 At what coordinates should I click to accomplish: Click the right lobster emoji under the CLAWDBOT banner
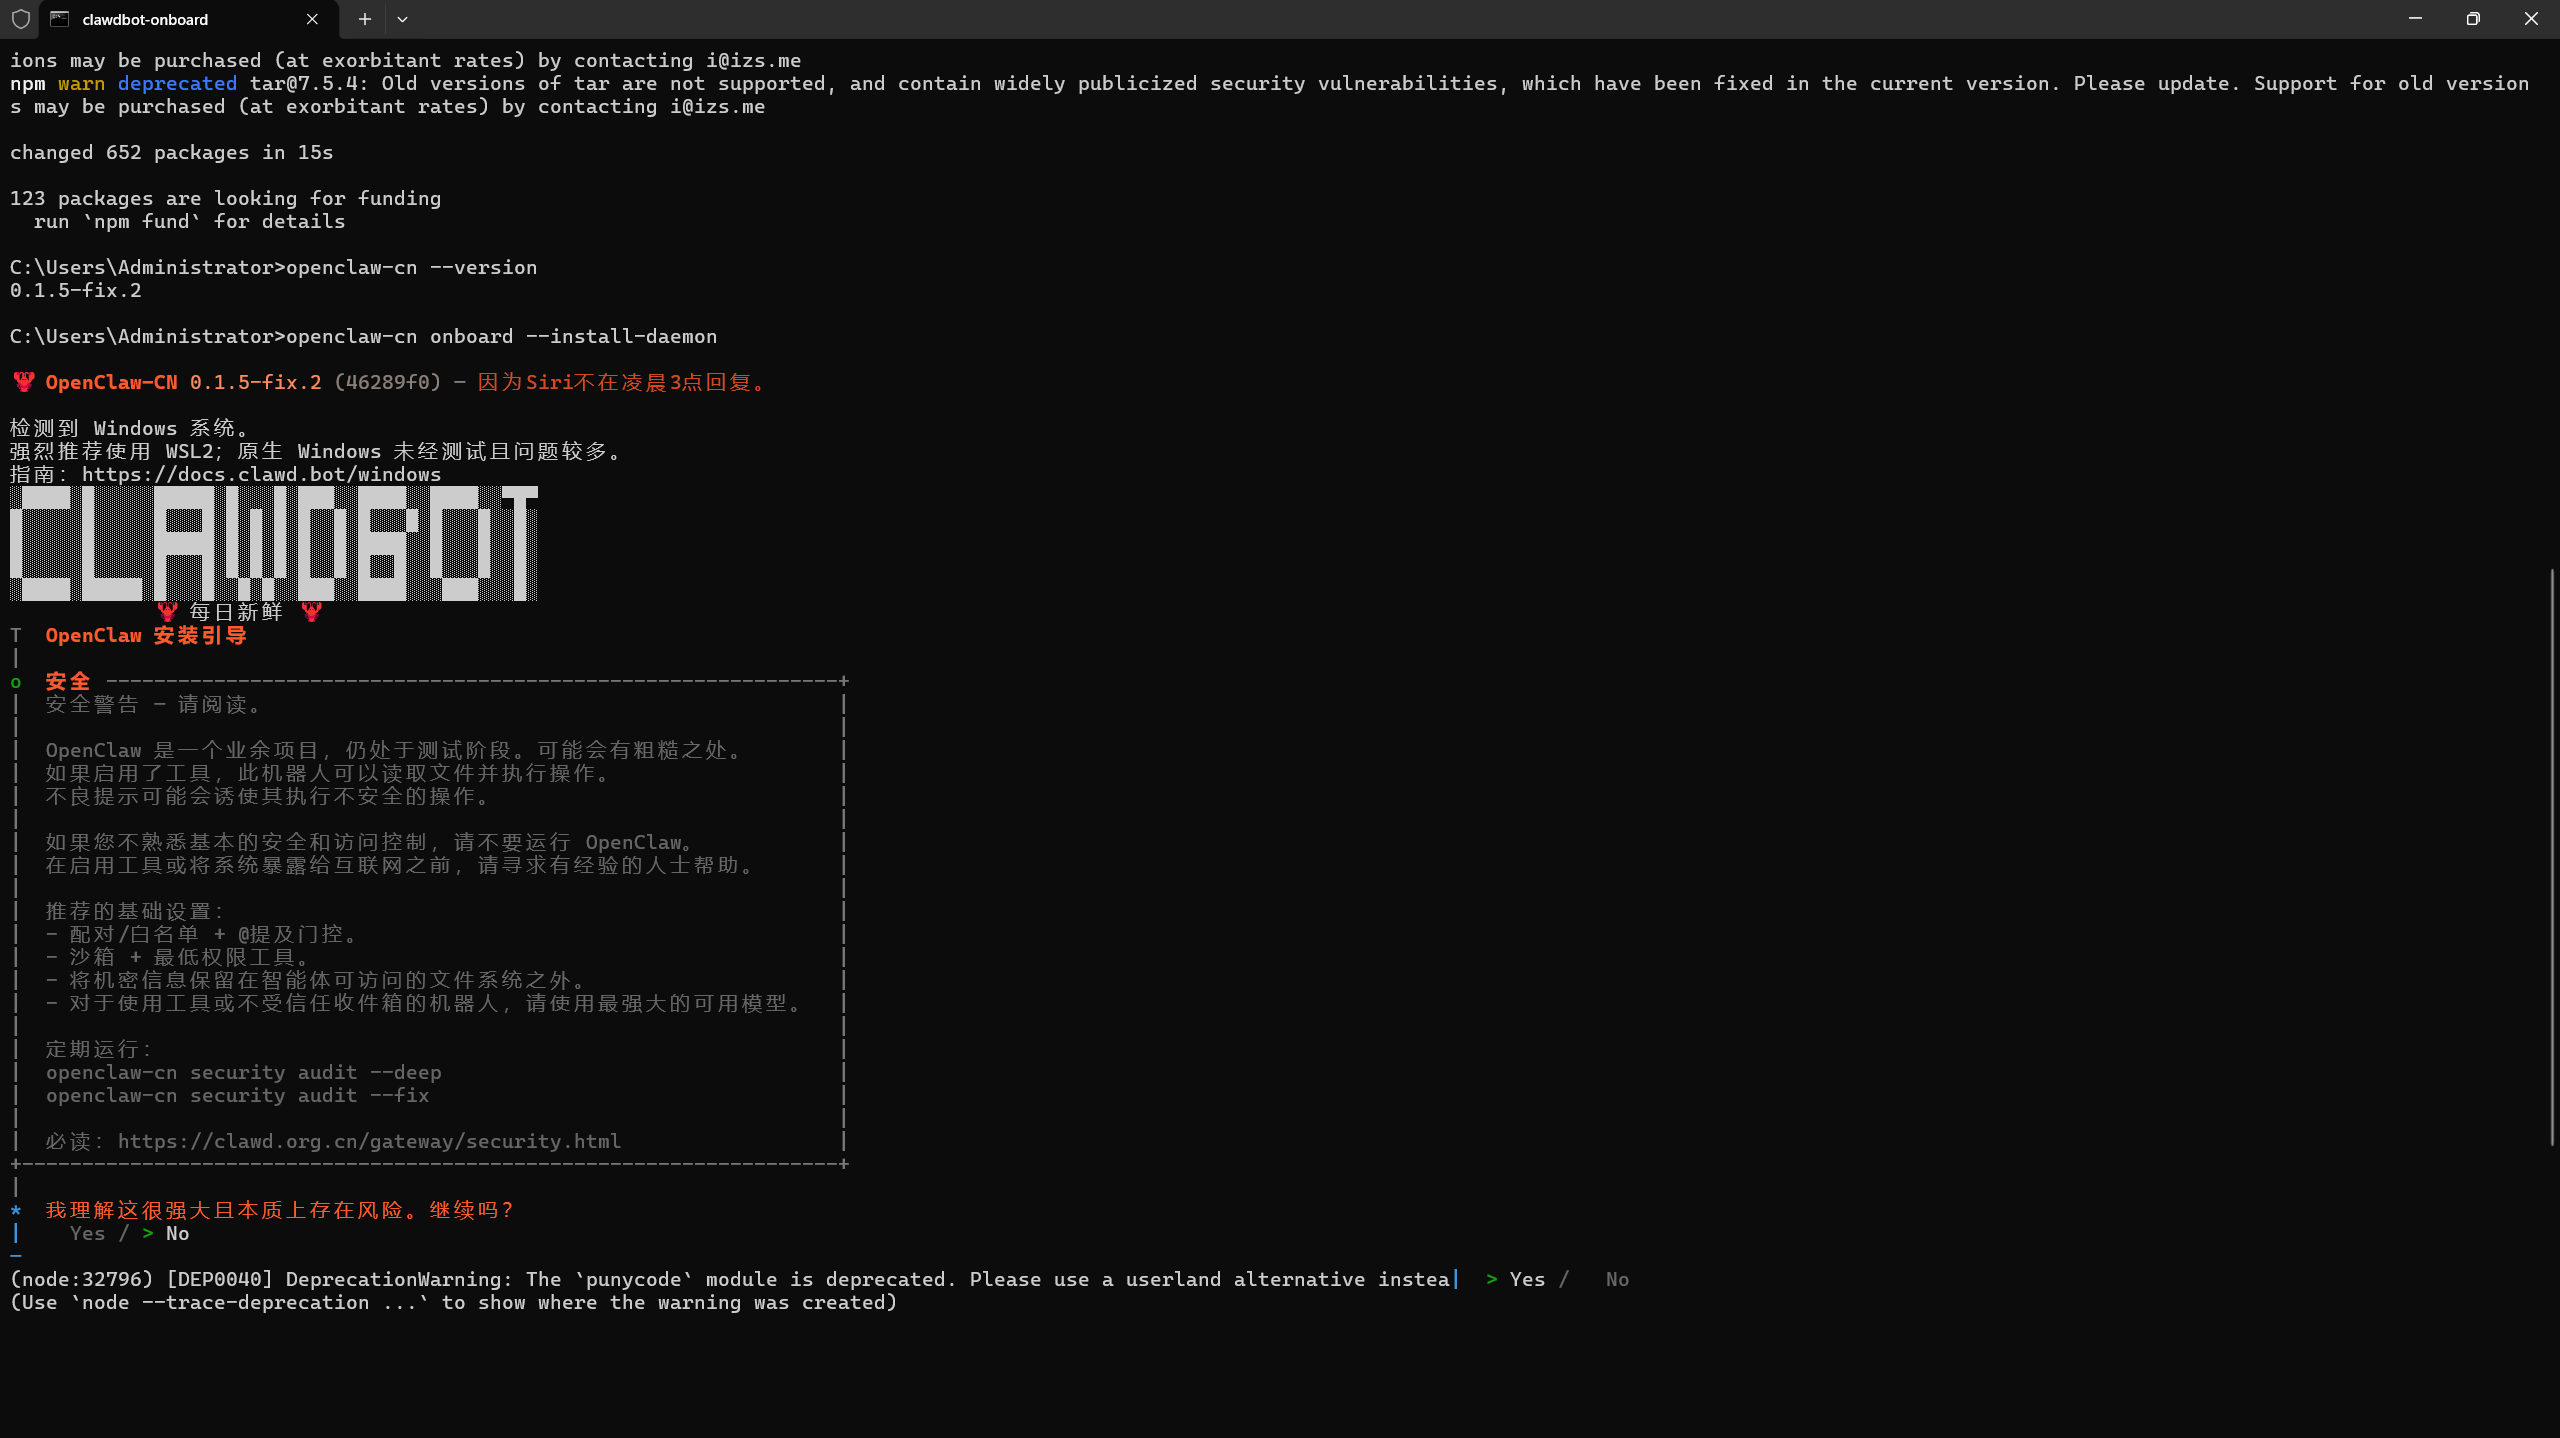coord(311,611)
